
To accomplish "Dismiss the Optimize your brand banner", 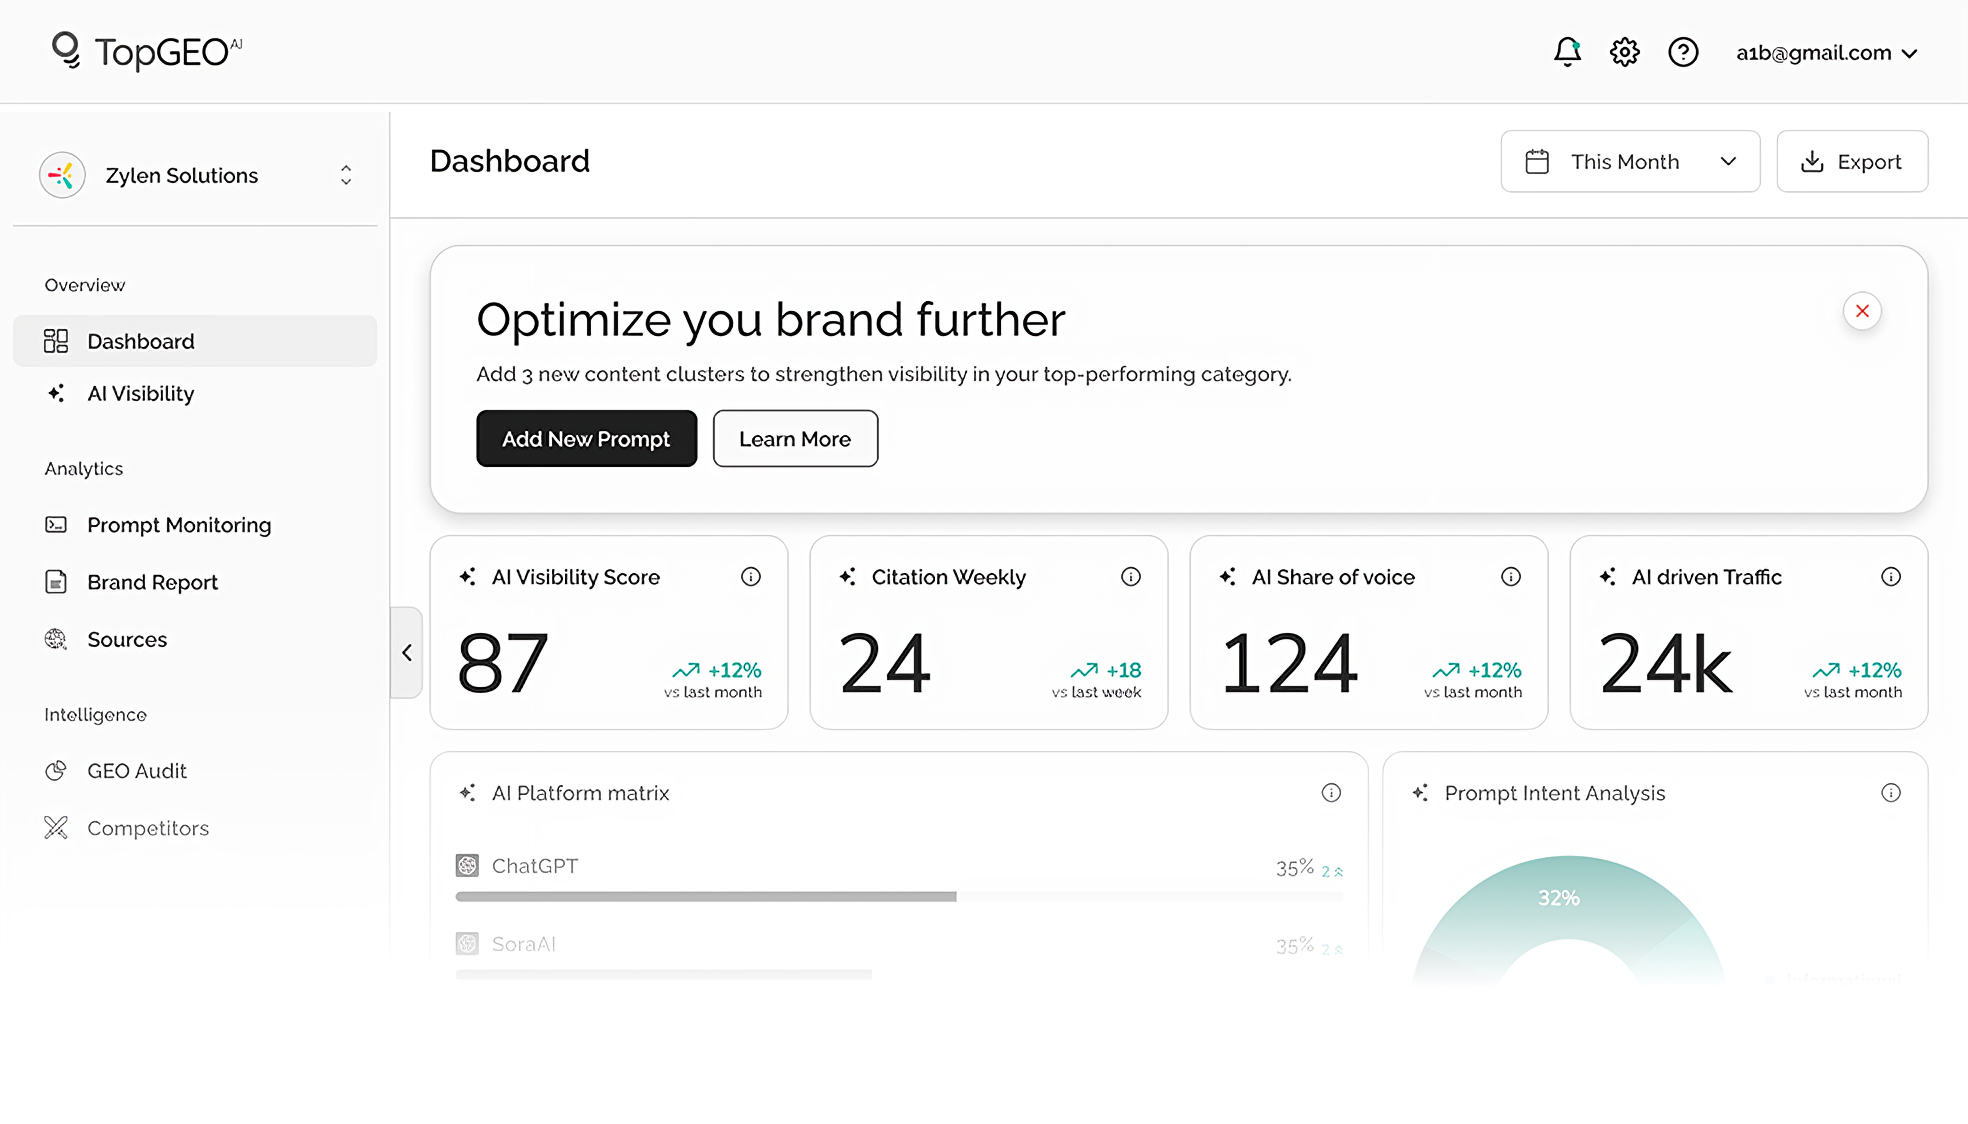I will point(1861,311).
